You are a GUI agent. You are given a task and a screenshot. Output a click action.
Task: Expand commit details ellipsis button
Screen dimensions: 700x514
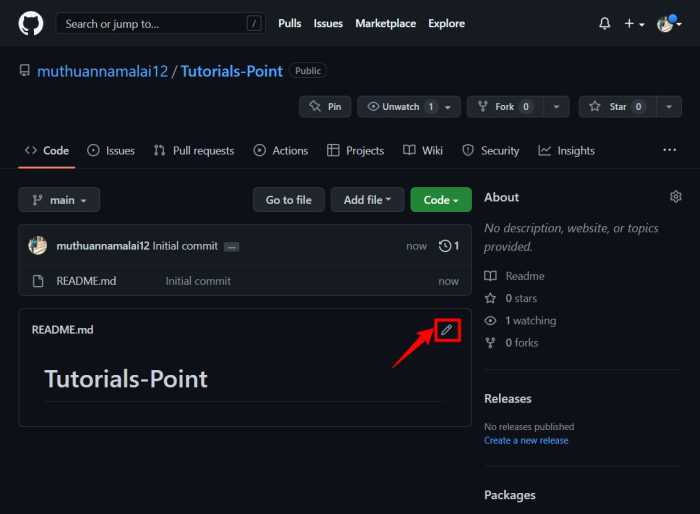[231, 247]
